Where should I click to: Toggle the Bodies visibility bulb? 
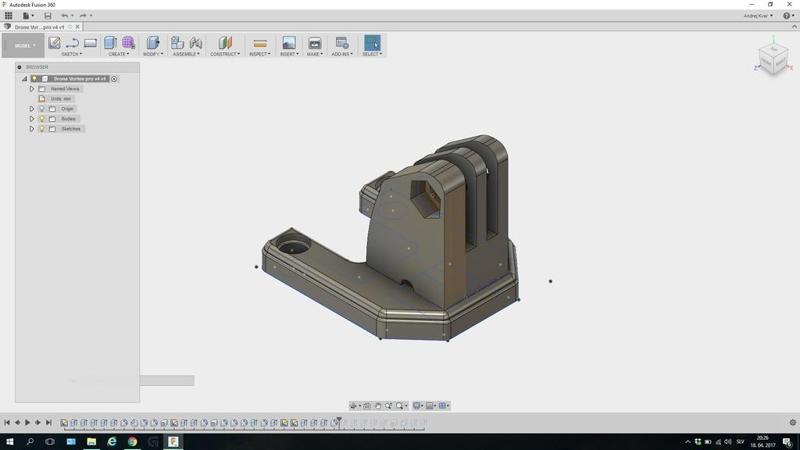click(42, 119)
